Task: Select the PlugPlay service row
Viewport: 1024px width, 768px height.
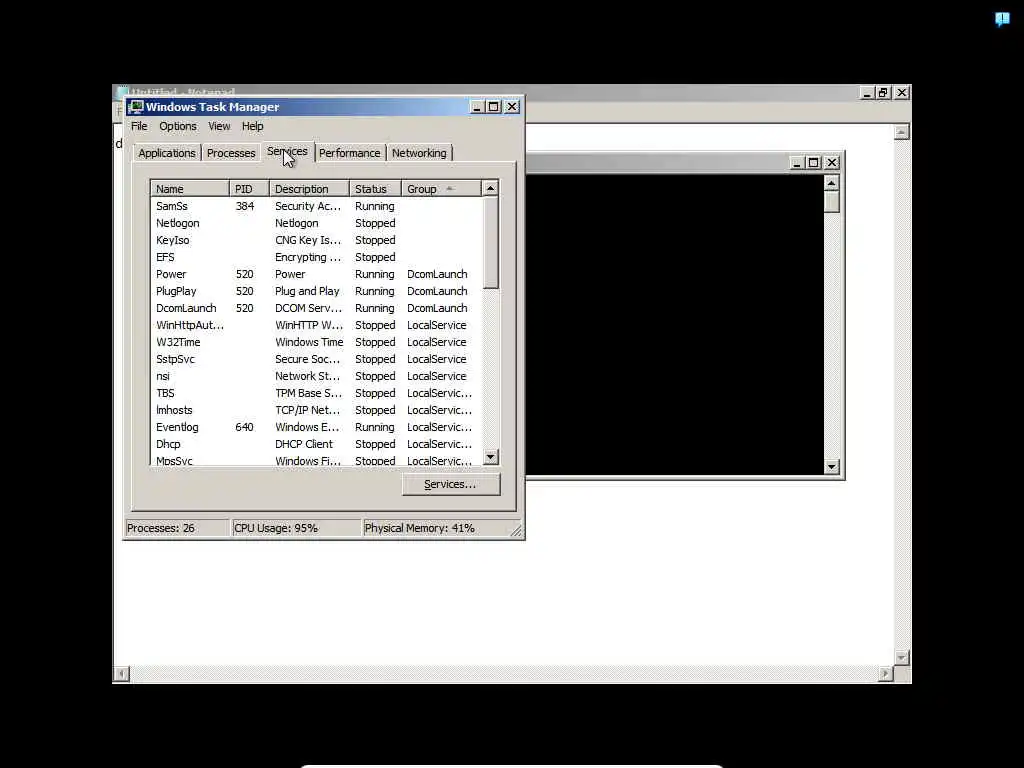Action: point(316,291)
